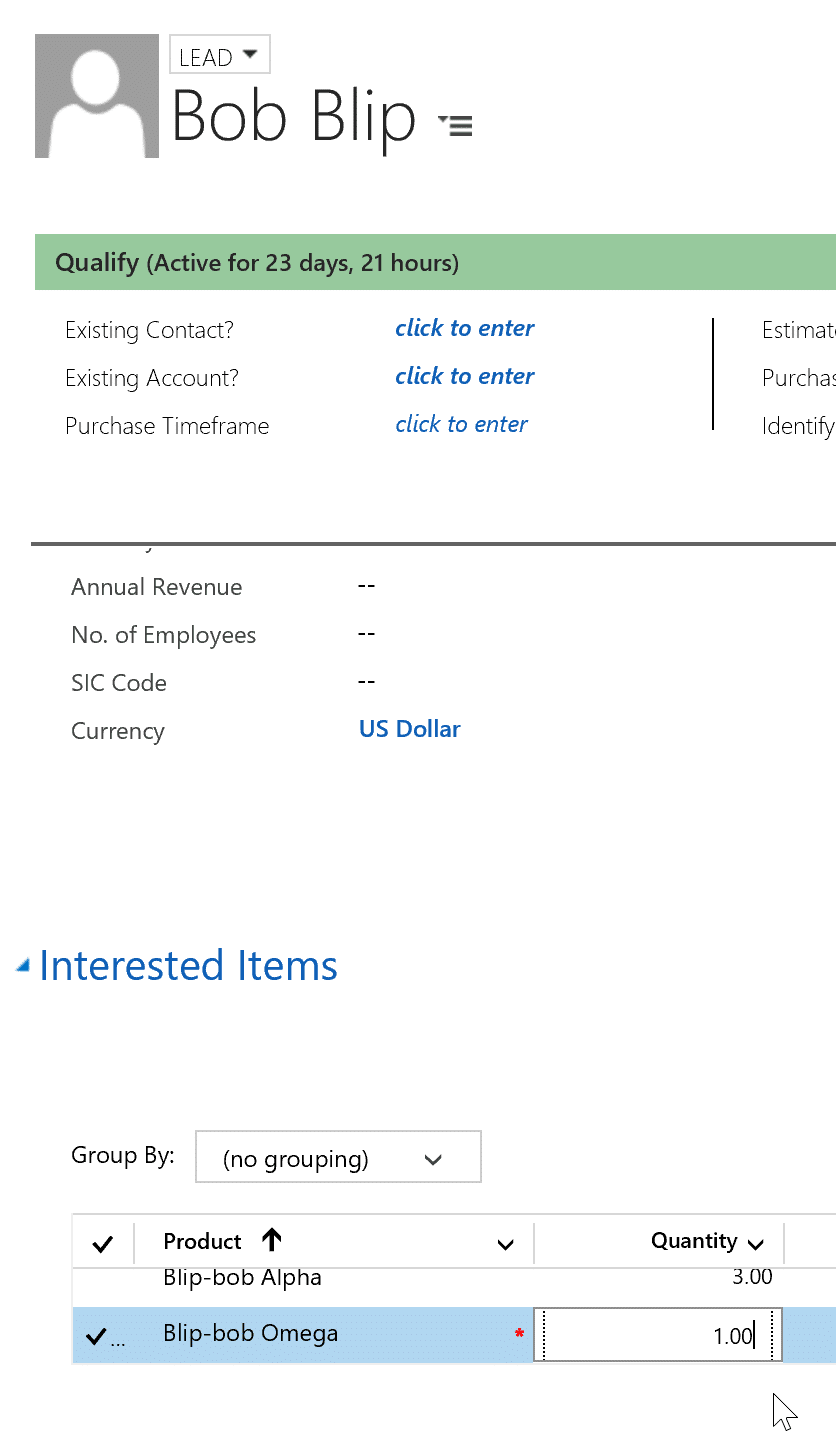Click Purchase Timeframe click to enter field
The image size is (836, 1431).
point(461,424)
